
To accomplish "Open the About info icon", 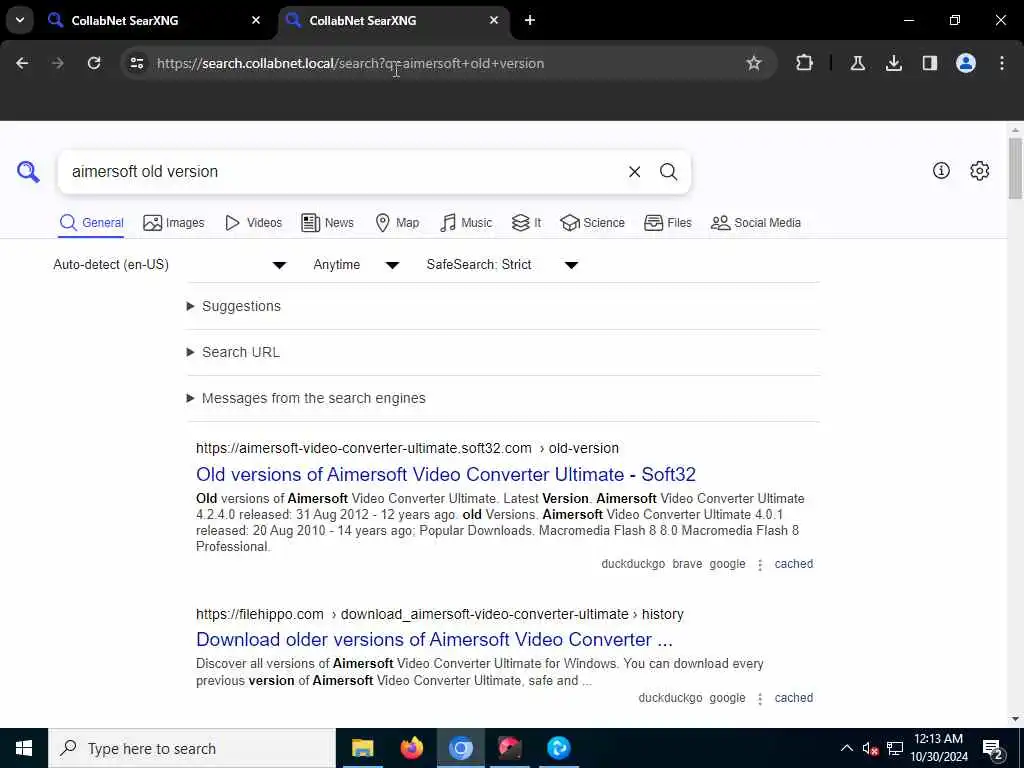I will [941, 170].
